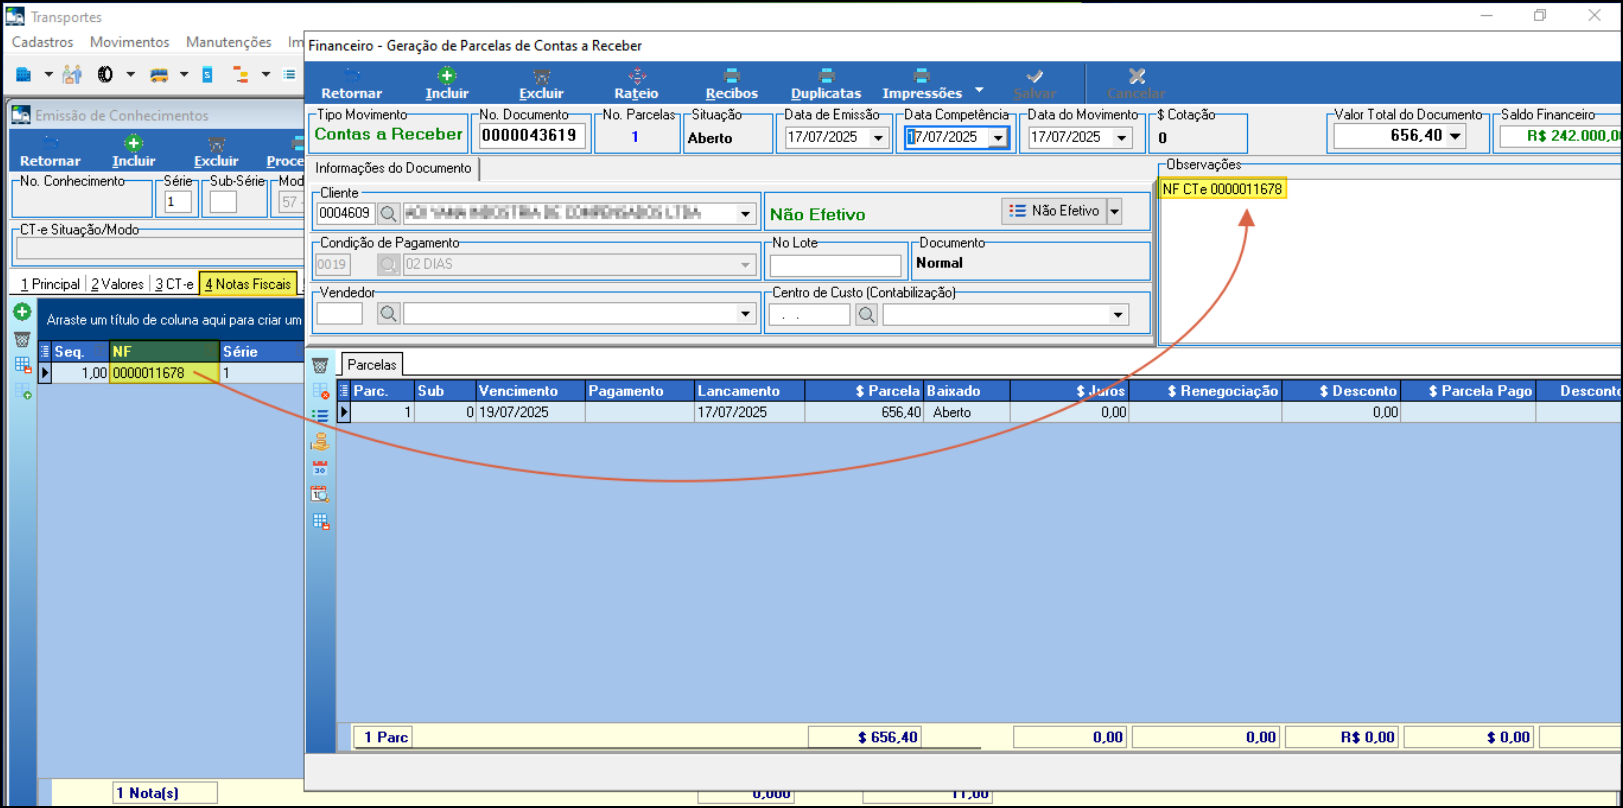Open Data Competência date picker
1623x808 pixels.
point(998,138)
